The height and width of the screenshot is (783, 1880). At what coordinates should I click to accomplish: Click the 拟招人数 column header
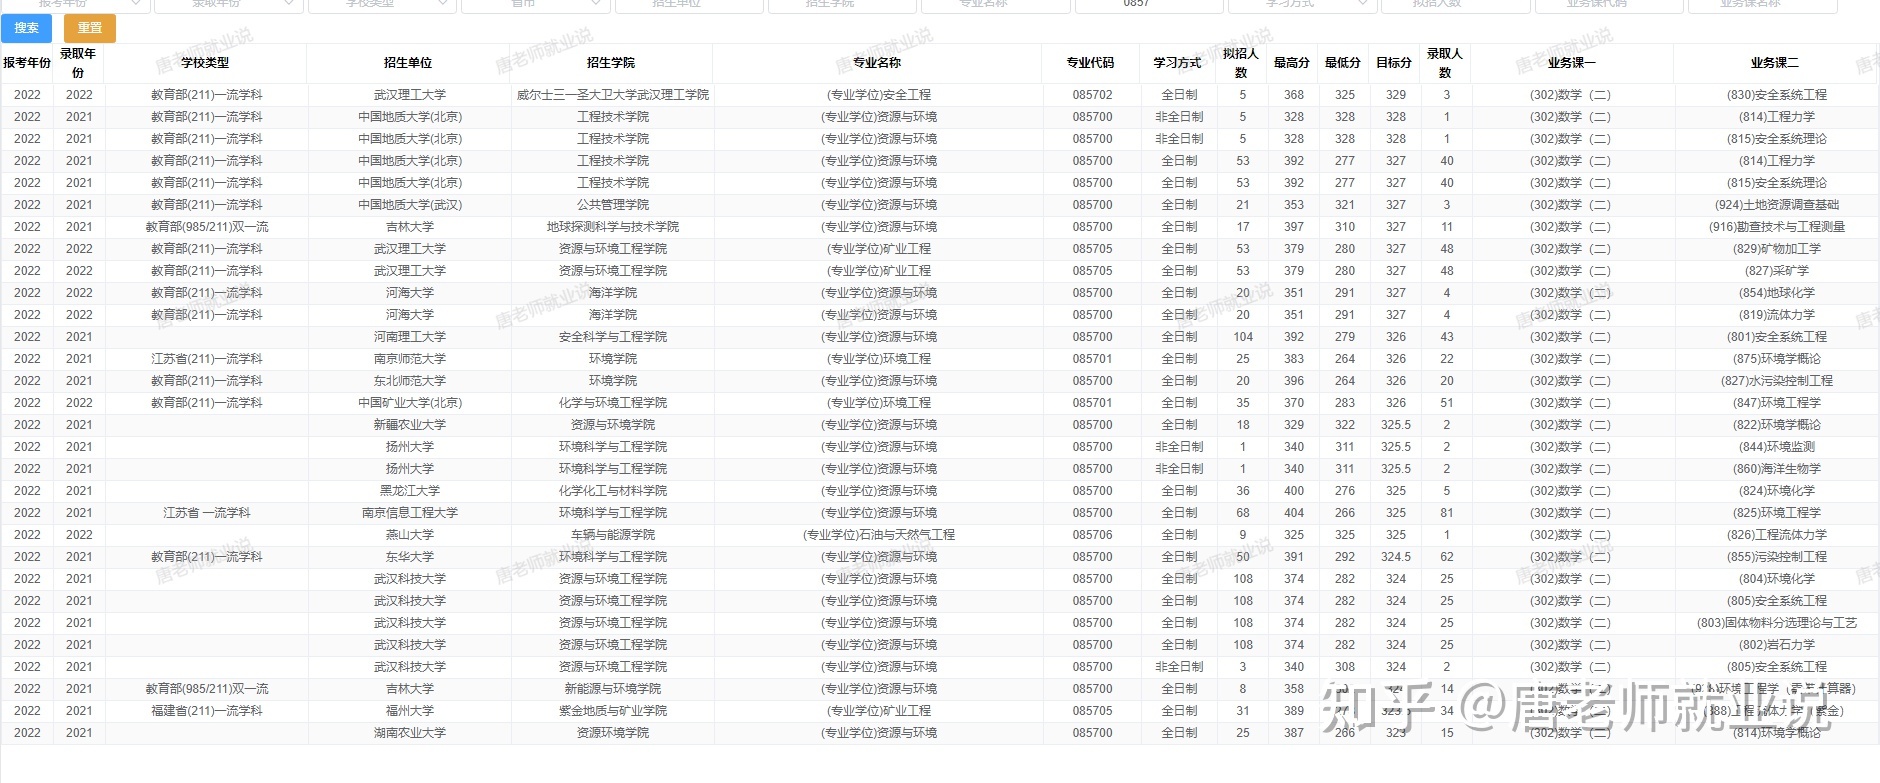coord(1241,62)
